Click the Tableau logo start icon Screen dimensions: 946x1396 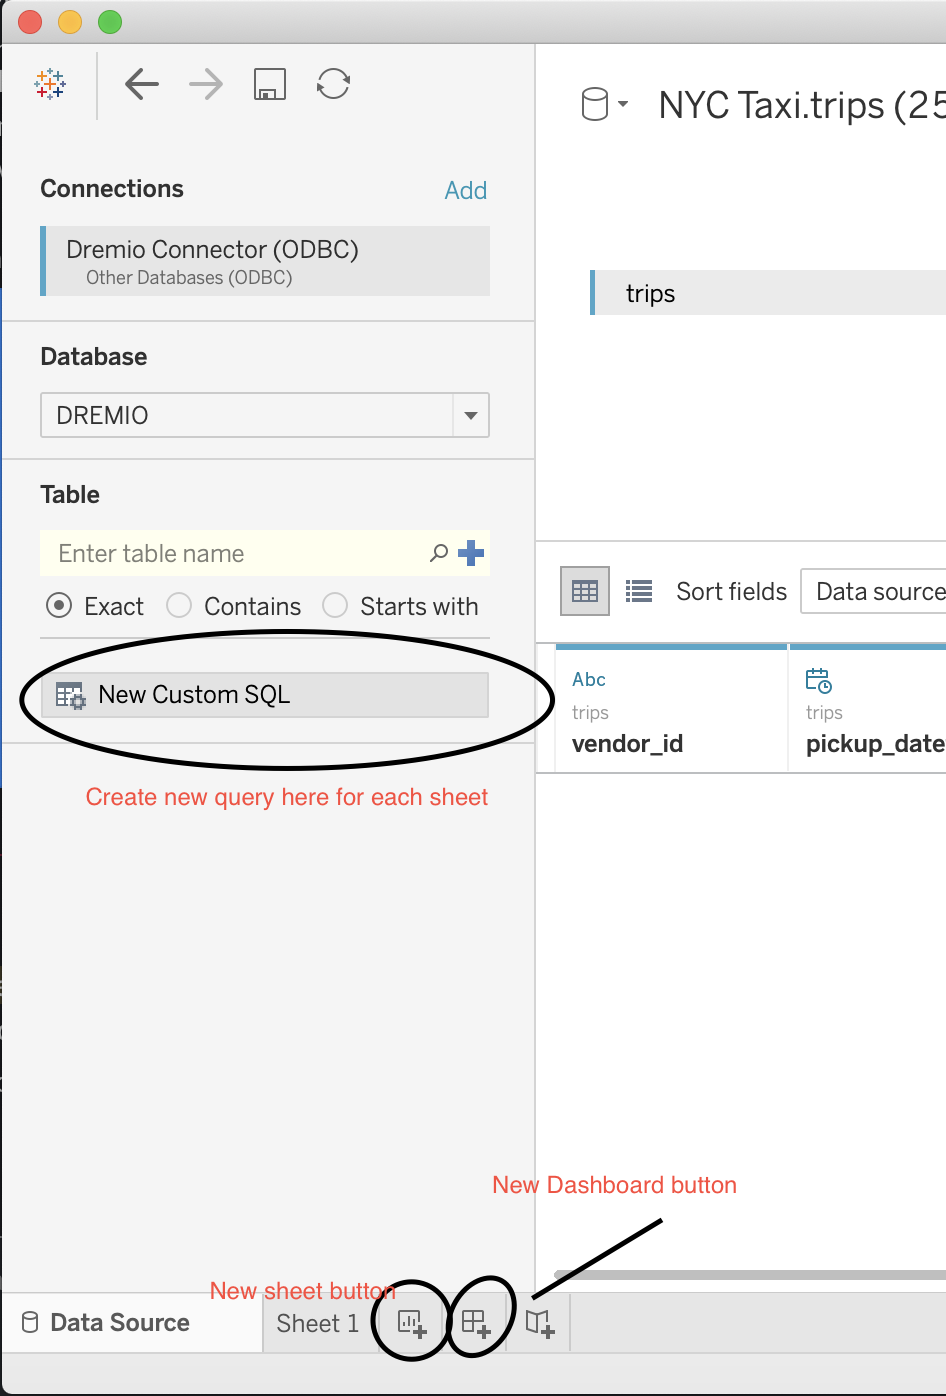[50, 84]
